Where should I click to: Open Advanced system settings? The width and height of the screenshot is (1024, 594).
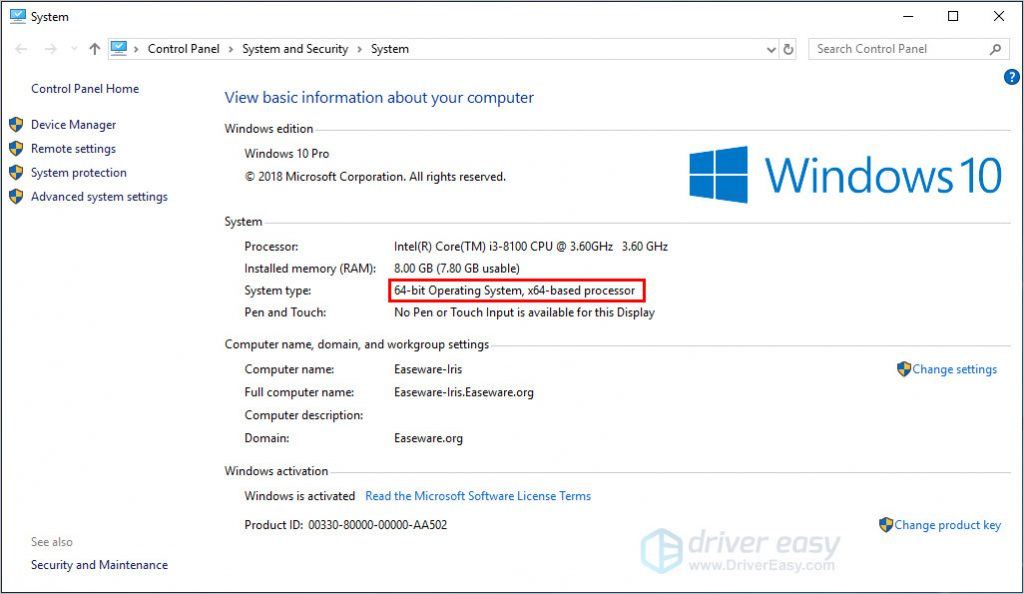(x=99, y=197)
